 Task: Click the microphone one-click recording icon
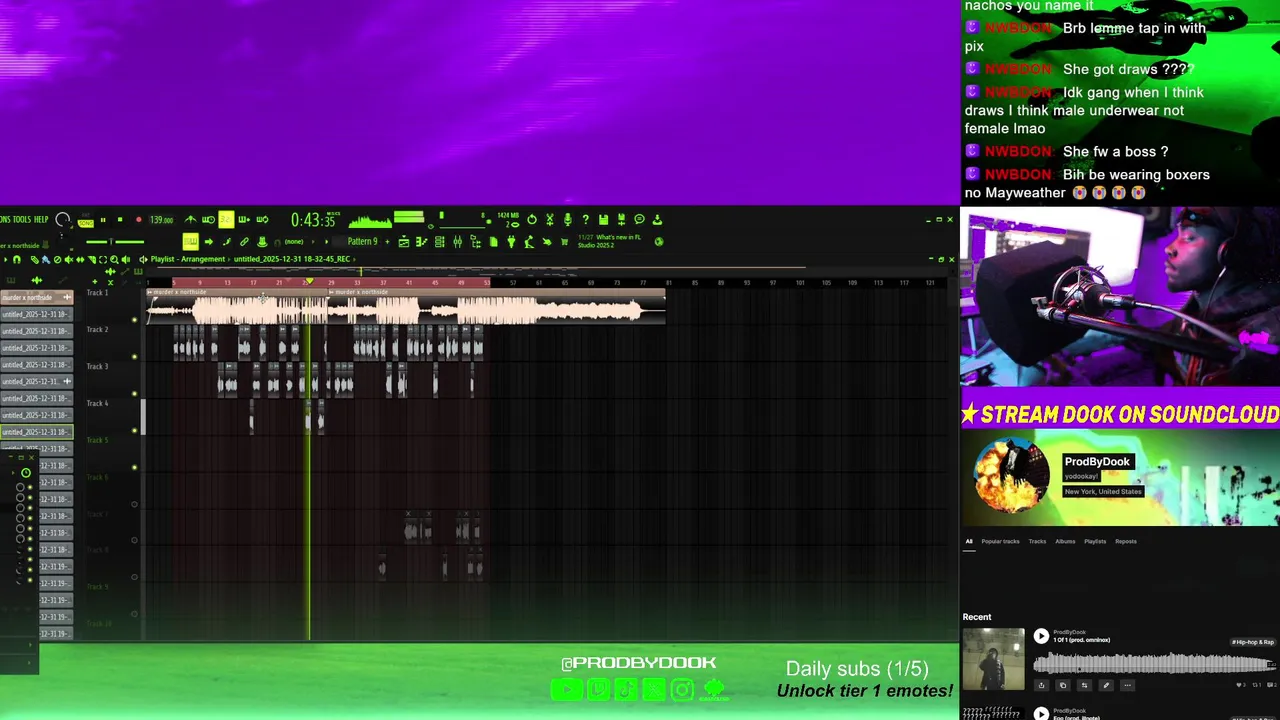(x=567, y=220)
